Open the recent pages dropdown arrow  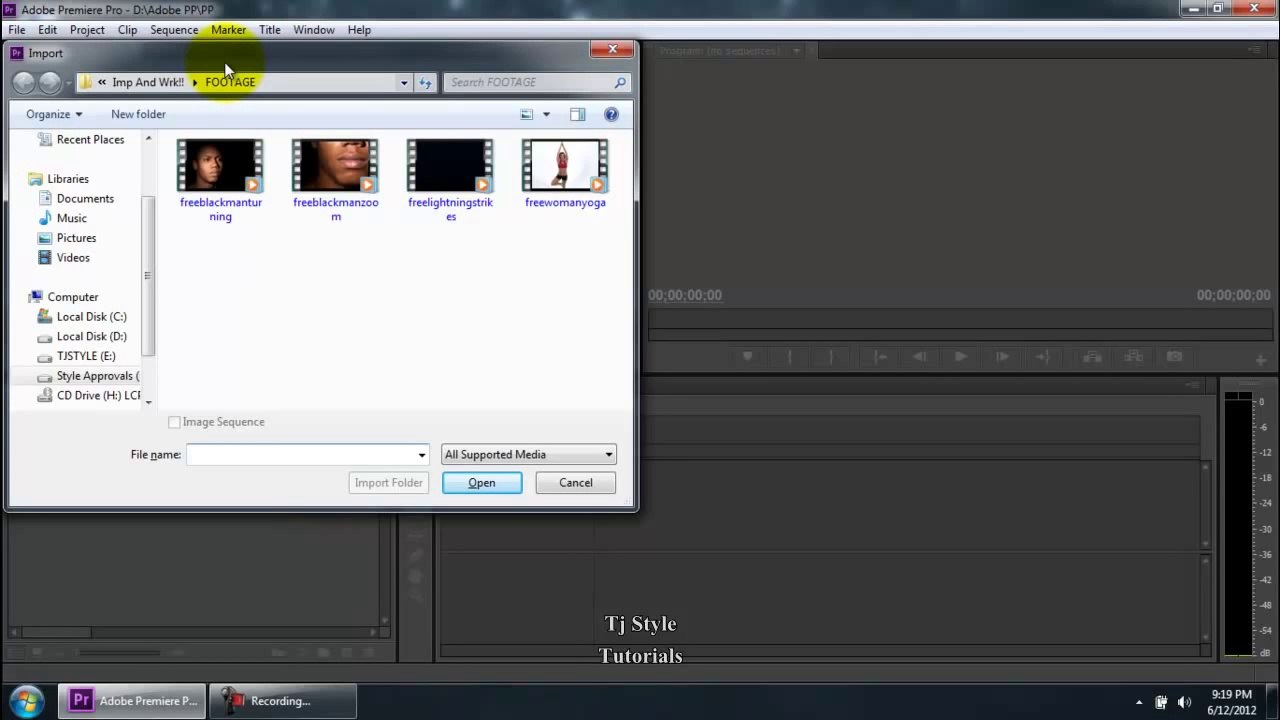tap(68, 83)
